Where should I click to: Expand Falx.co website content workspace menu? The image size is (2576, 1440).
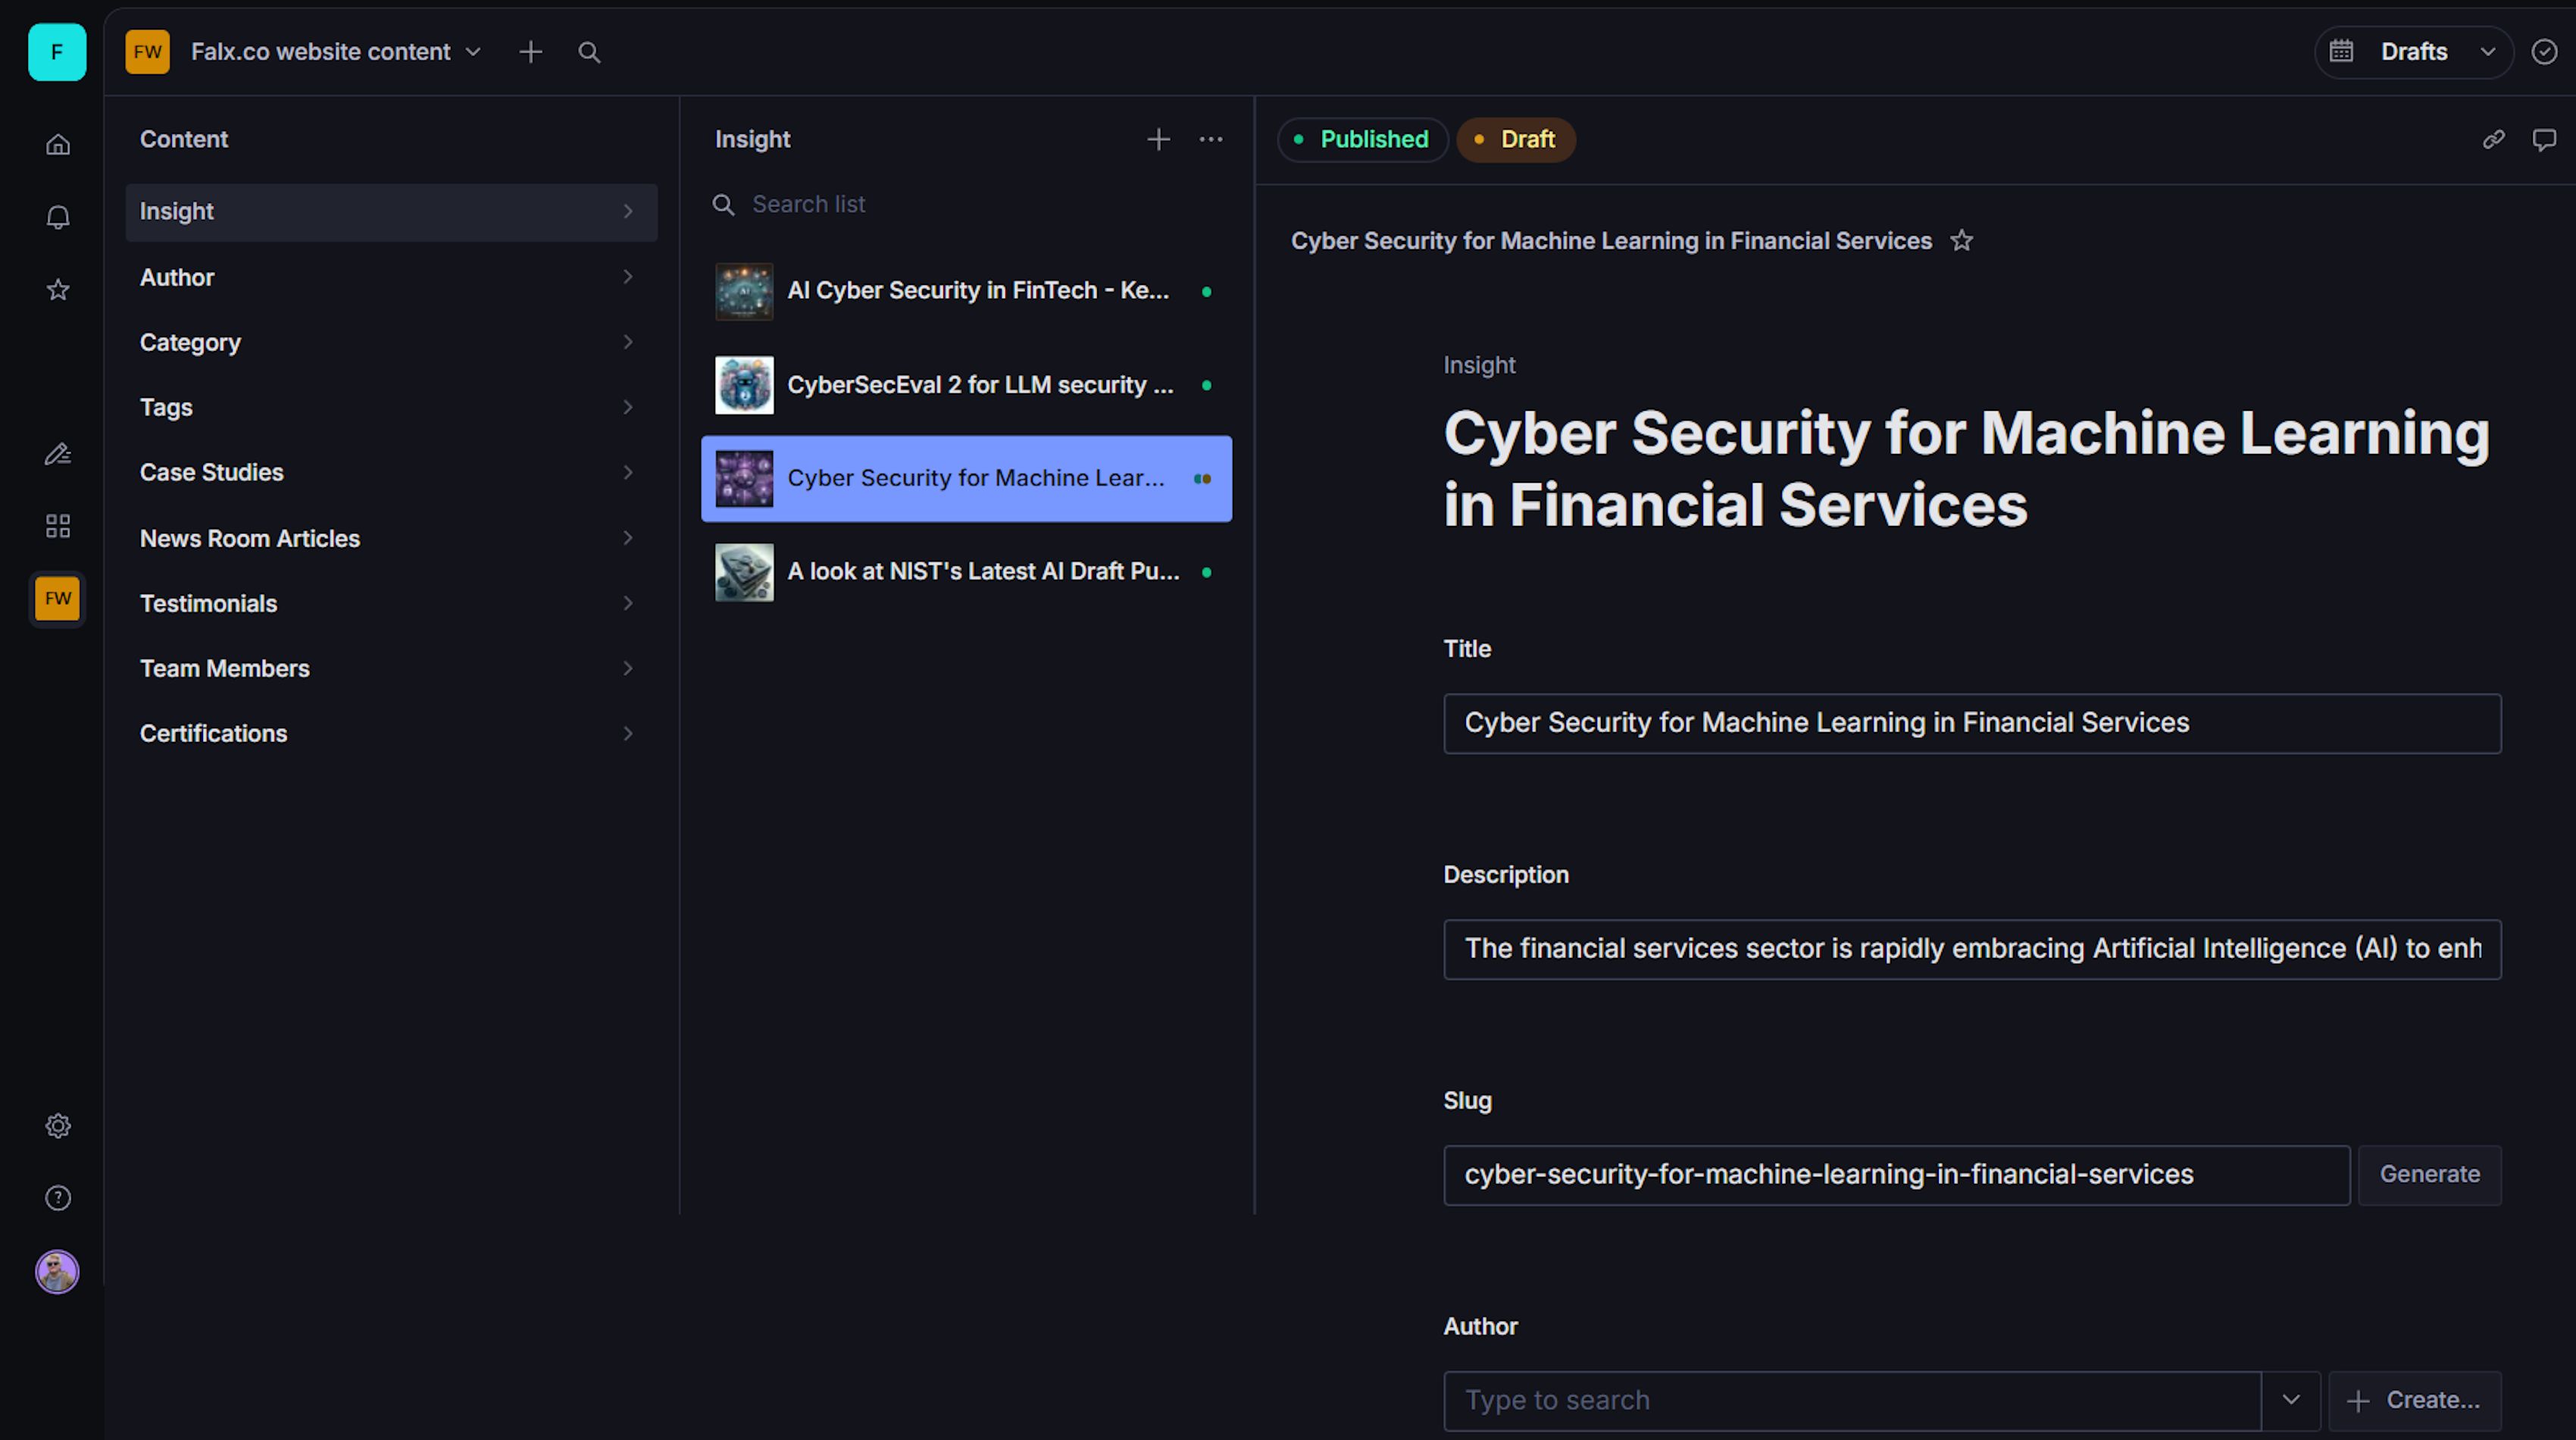tap(336, 52)
